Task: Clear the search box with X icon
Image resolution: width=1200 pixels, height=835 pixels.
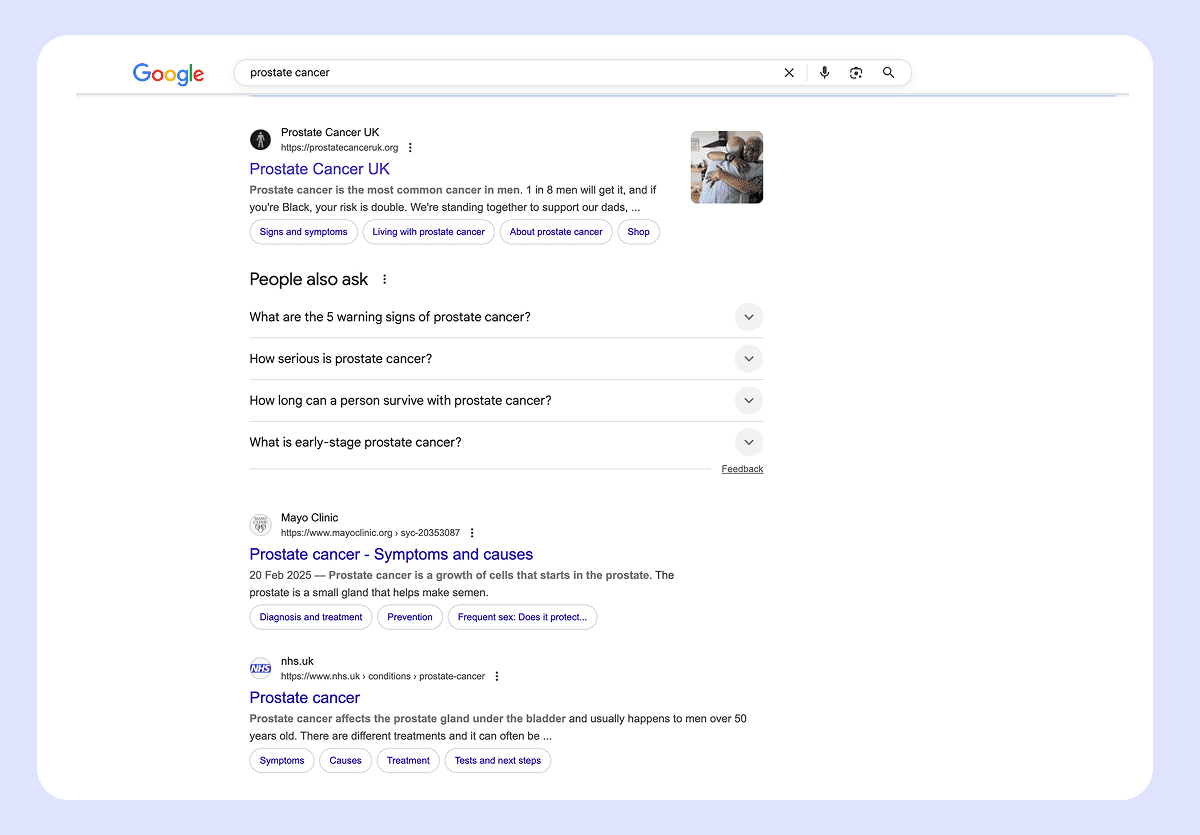Action: (x=789, y=73)
